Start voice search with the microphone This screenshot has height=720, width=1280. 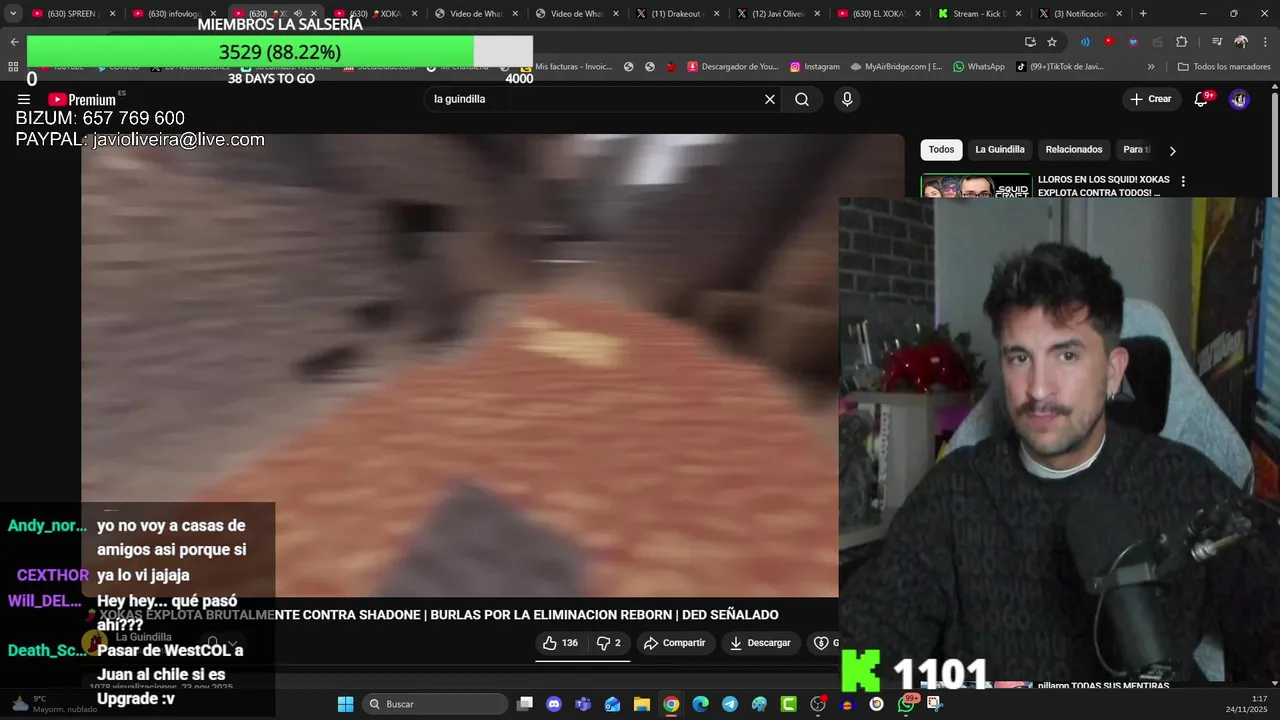[x=847, y=99]
